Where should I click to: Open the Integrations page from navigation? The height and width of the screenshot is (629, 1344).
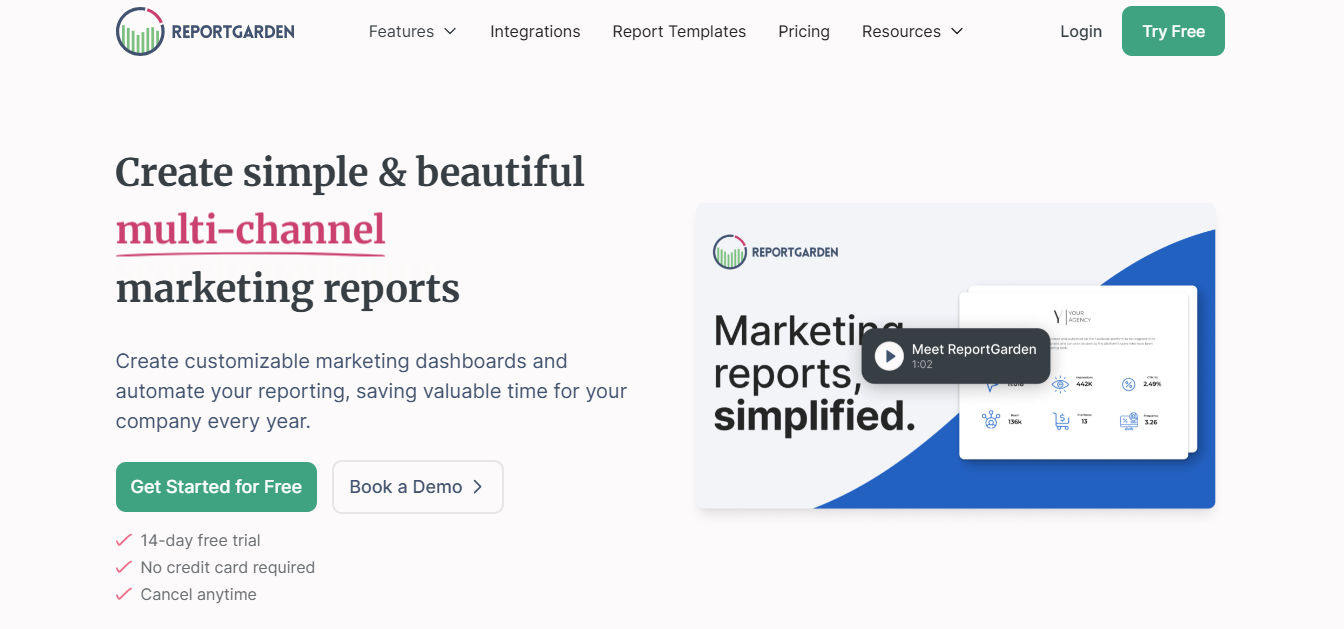pos(535,32)
